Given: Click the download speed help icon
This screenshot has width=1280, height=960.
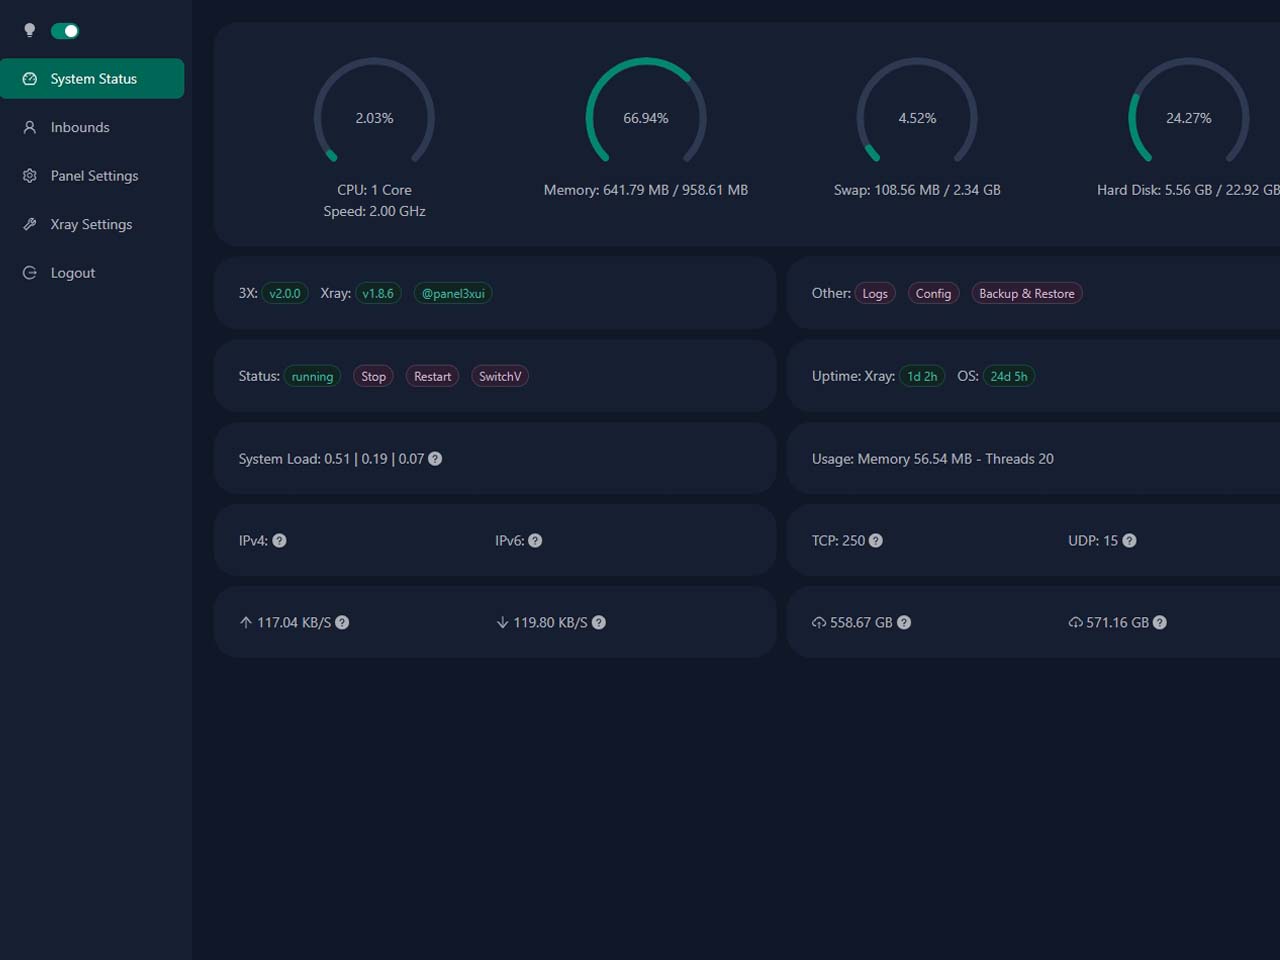Looking at the screenshot, I should (x=599, y=623).
